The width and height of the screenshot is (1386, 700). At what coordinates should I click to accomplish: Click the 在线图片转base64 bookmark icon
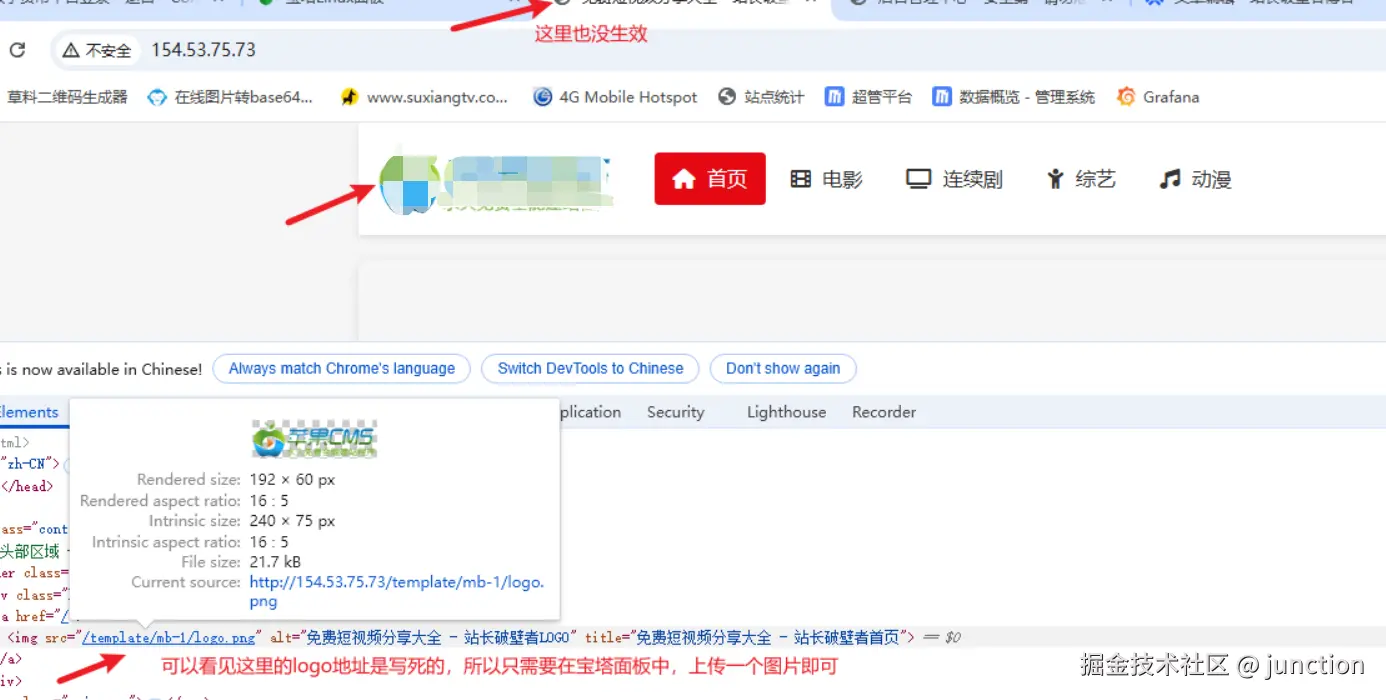[156, 97]
